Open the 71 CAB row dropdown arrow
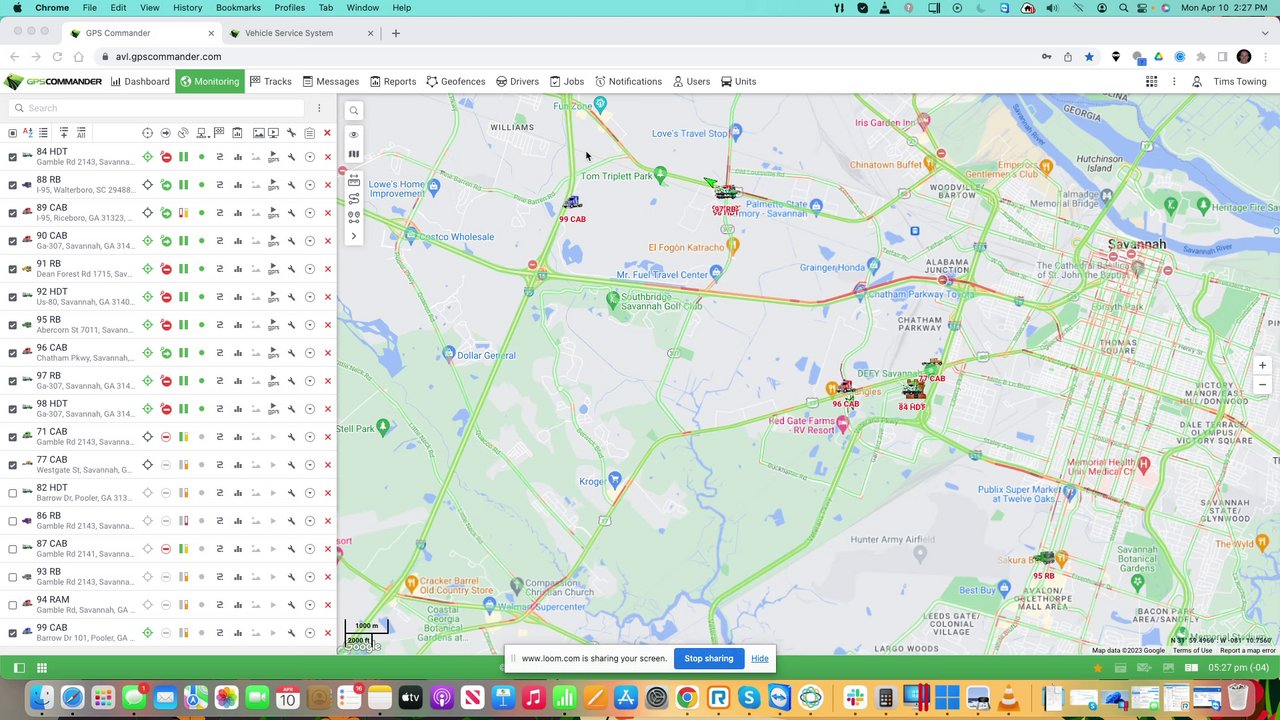 click(310, 437)
